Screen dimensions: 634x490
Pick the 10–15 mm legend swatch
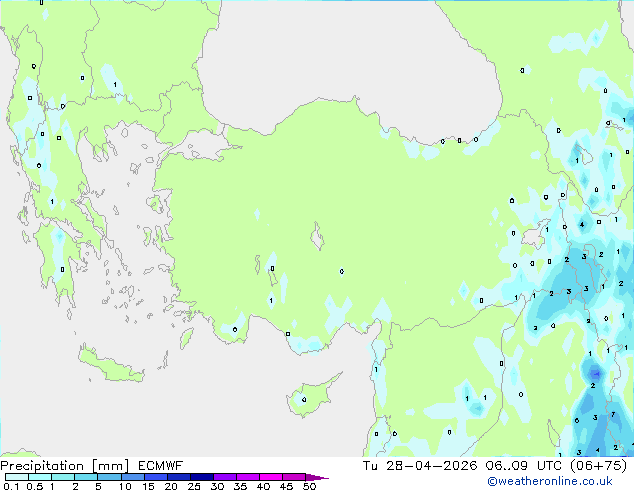(132, 477)
